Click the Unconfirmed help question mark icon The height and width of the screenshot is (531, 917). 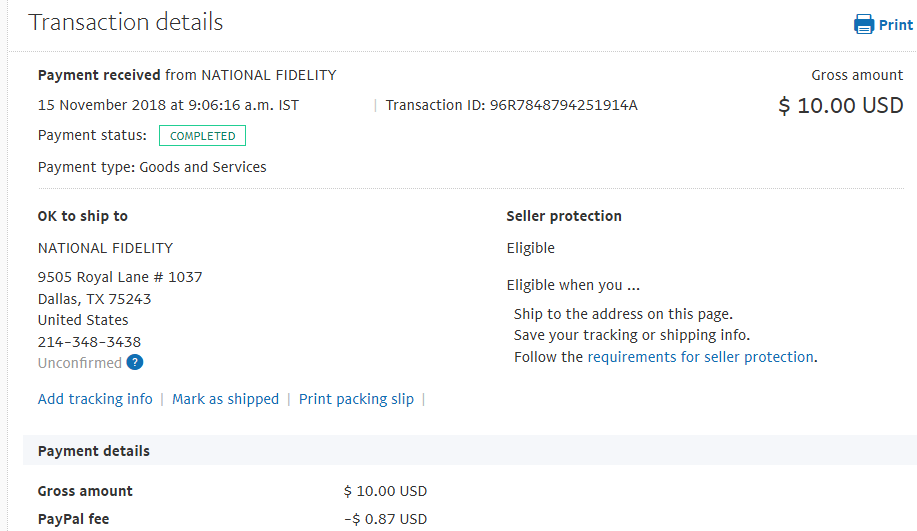[135, 363]
